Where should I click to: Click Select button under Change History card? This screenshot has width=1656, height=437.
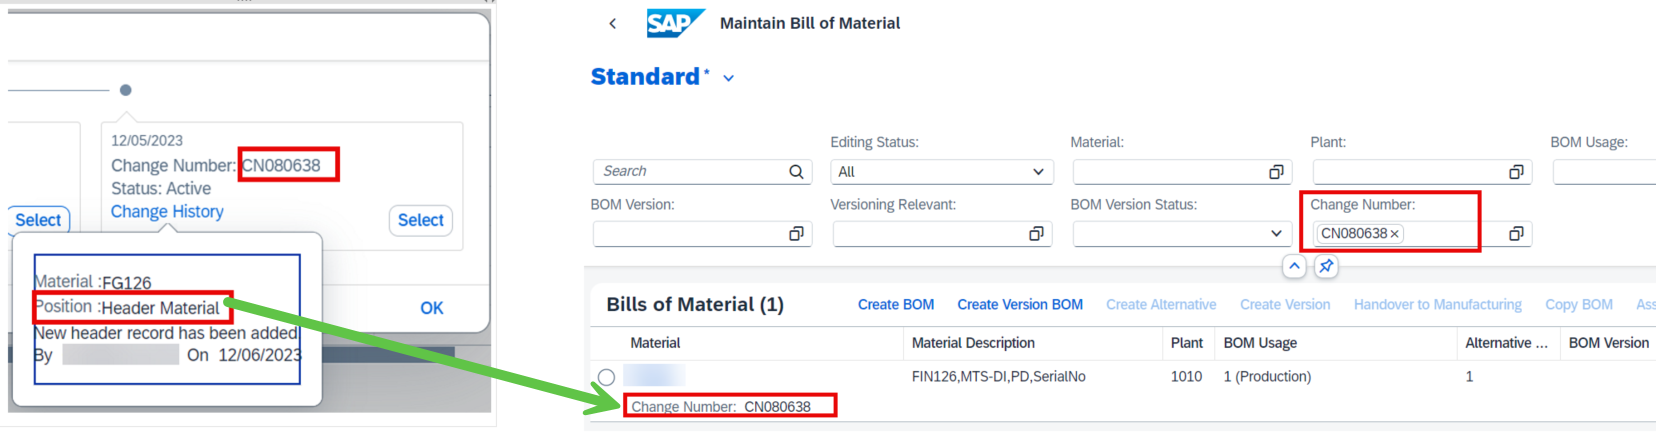[x=420, y=220]
